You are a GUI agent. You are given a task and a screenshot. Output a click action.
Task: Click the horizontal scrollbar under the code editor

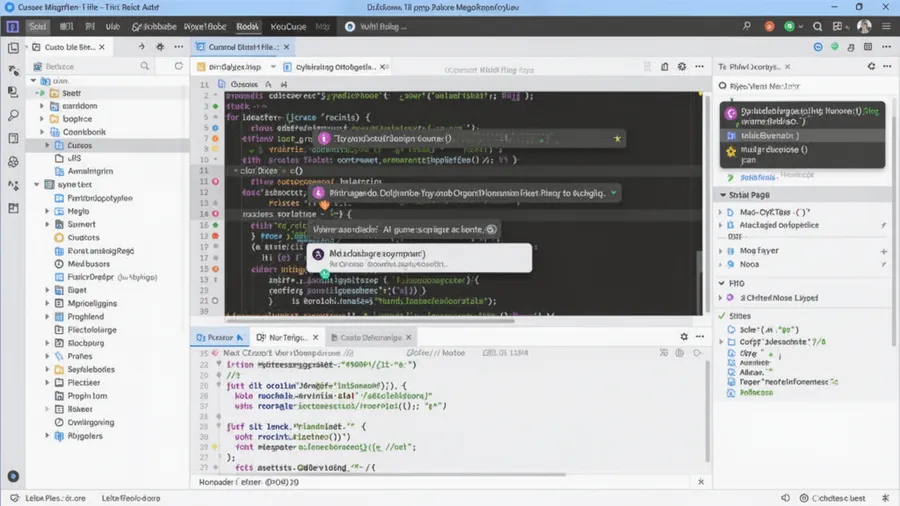point(370,321)
